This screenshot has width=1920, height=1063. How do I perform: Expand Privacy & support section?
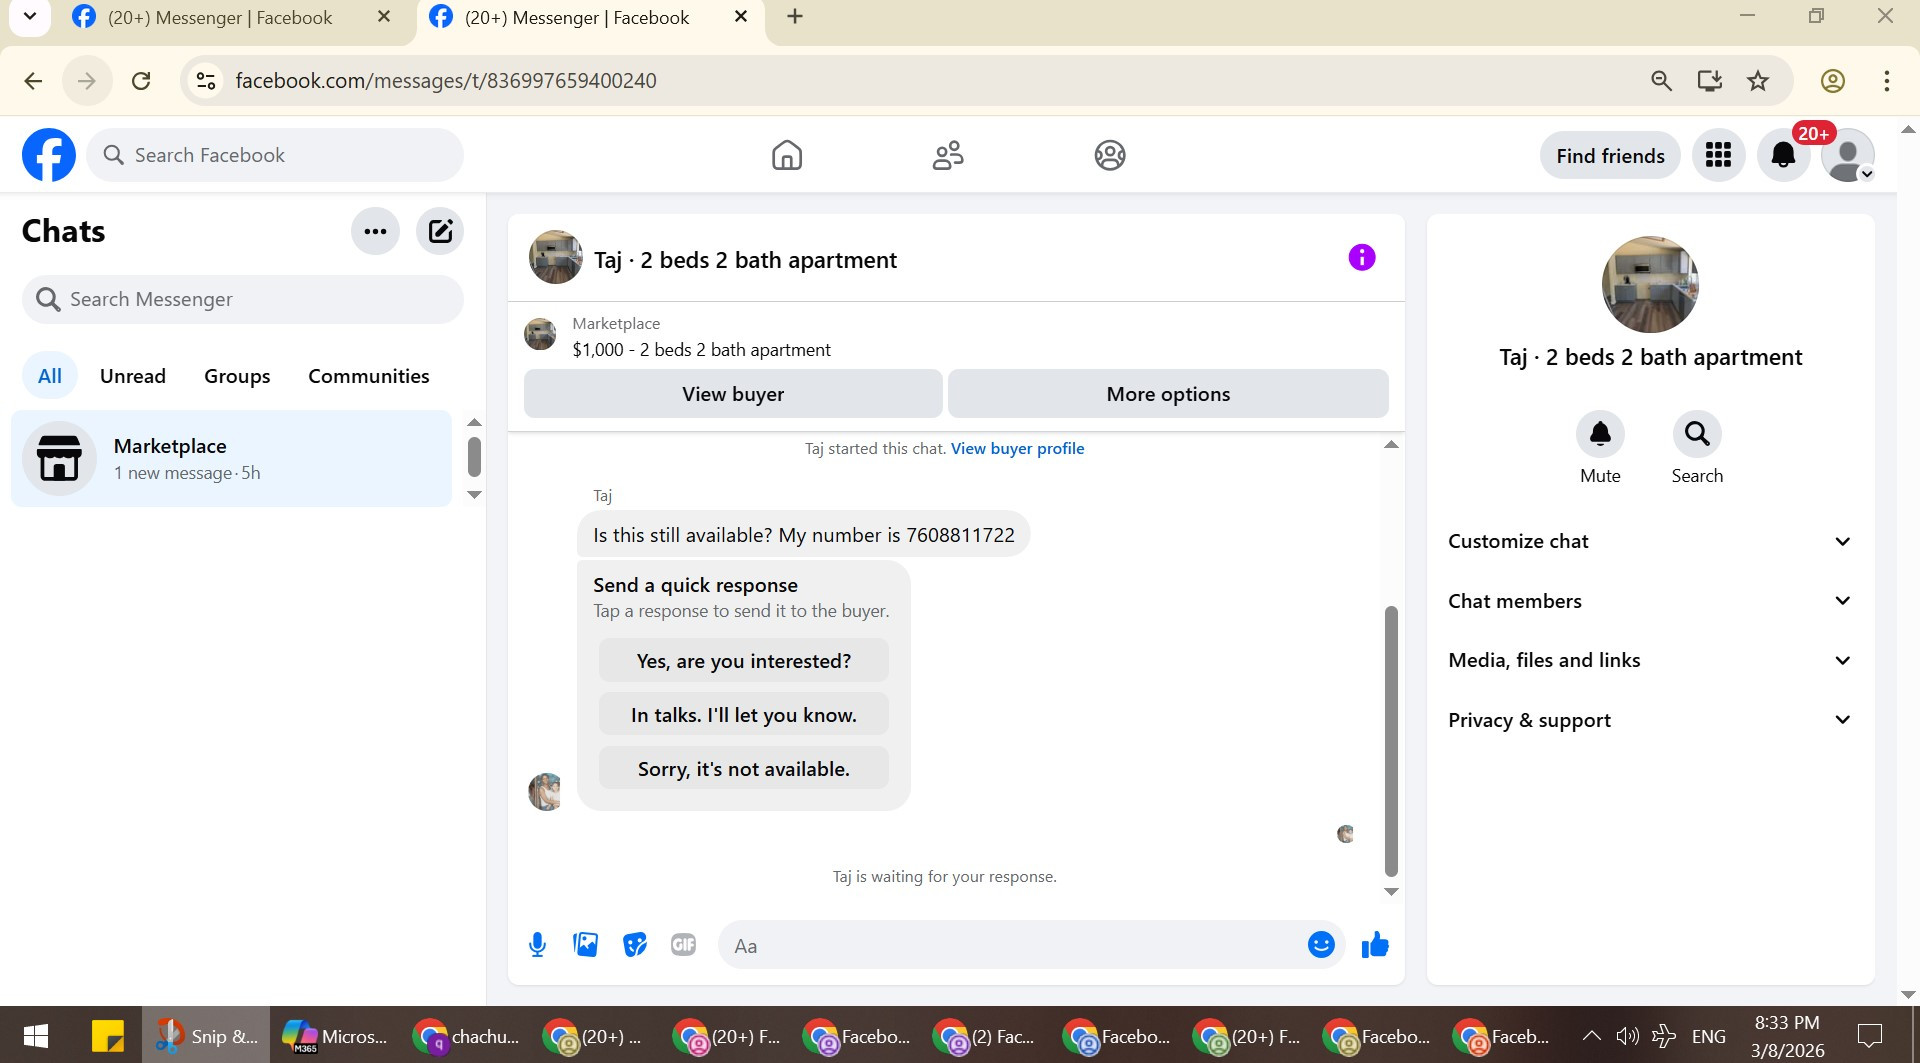[x=1650, y=720]
